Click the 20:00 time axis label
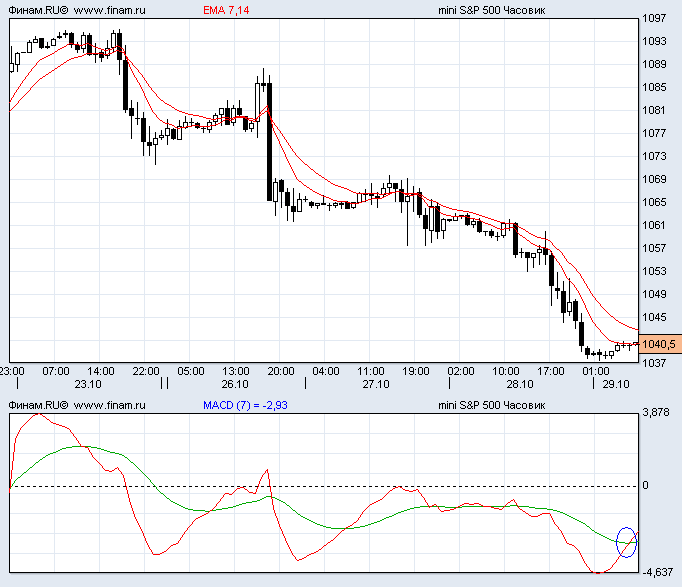The image size is (682, 587). (x=281, y=371)
